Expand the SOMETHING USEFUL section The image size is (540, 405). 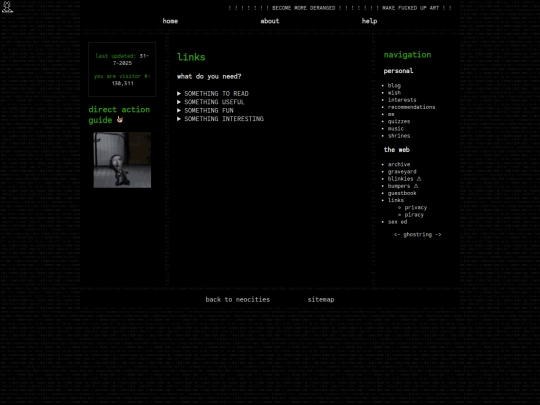[211, 102]
